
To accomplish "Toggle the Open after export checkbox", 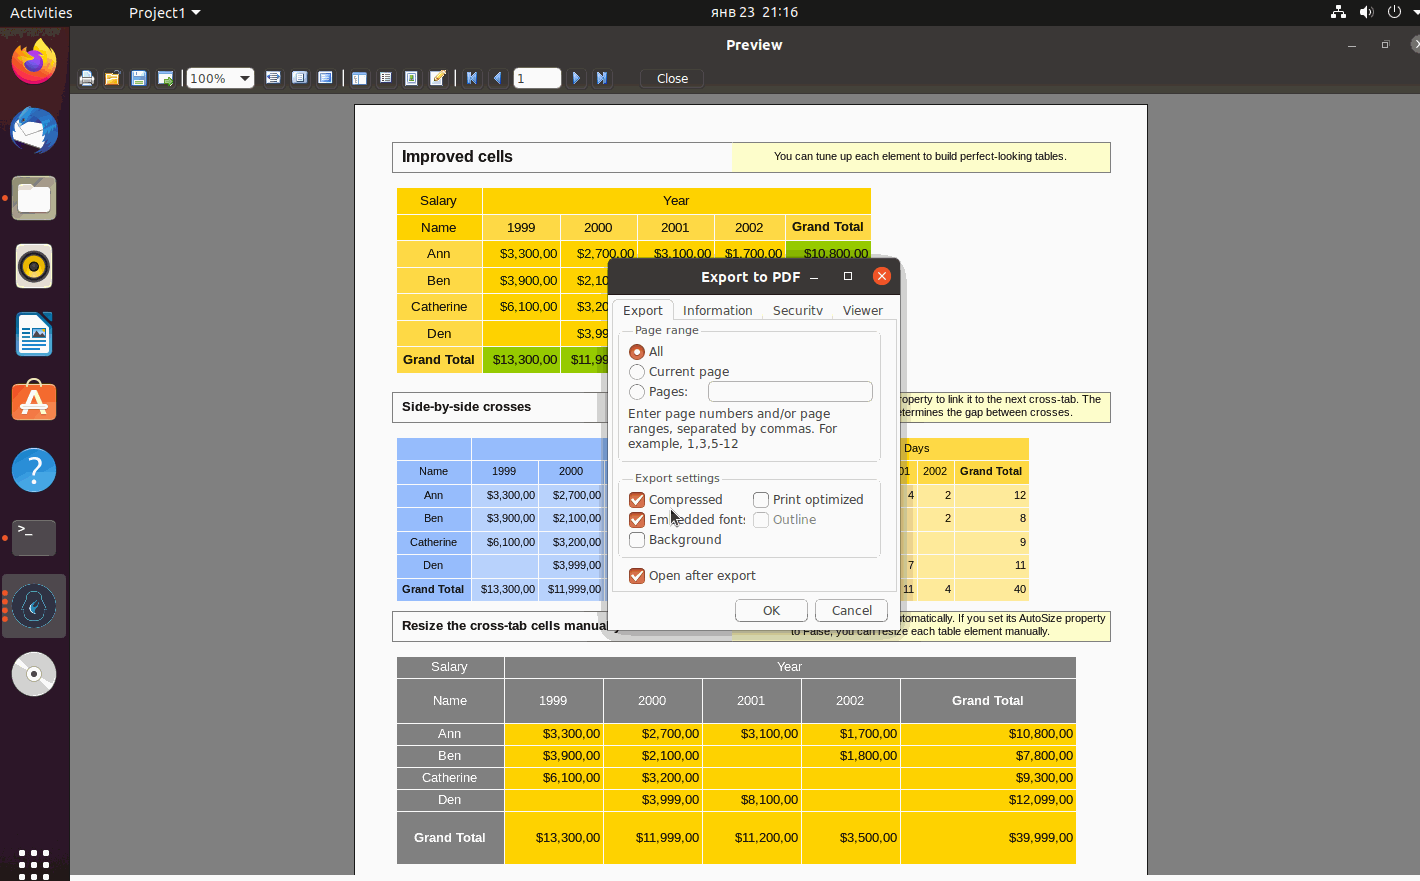I will [637, 576].
